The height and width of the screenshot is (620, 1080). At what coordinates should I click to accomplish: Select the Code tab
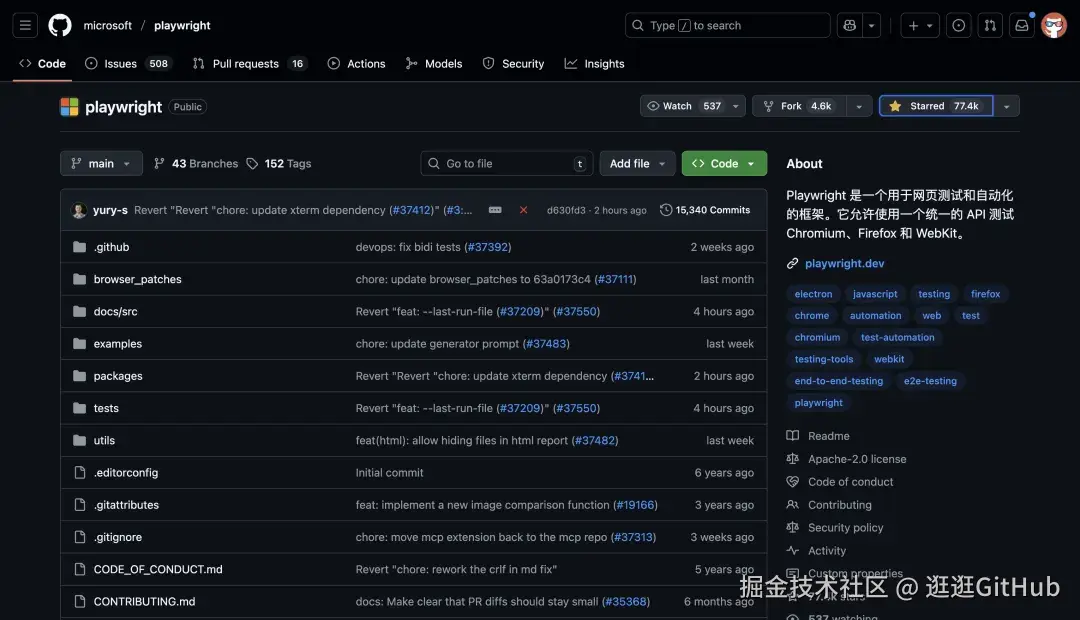point(43,63)
